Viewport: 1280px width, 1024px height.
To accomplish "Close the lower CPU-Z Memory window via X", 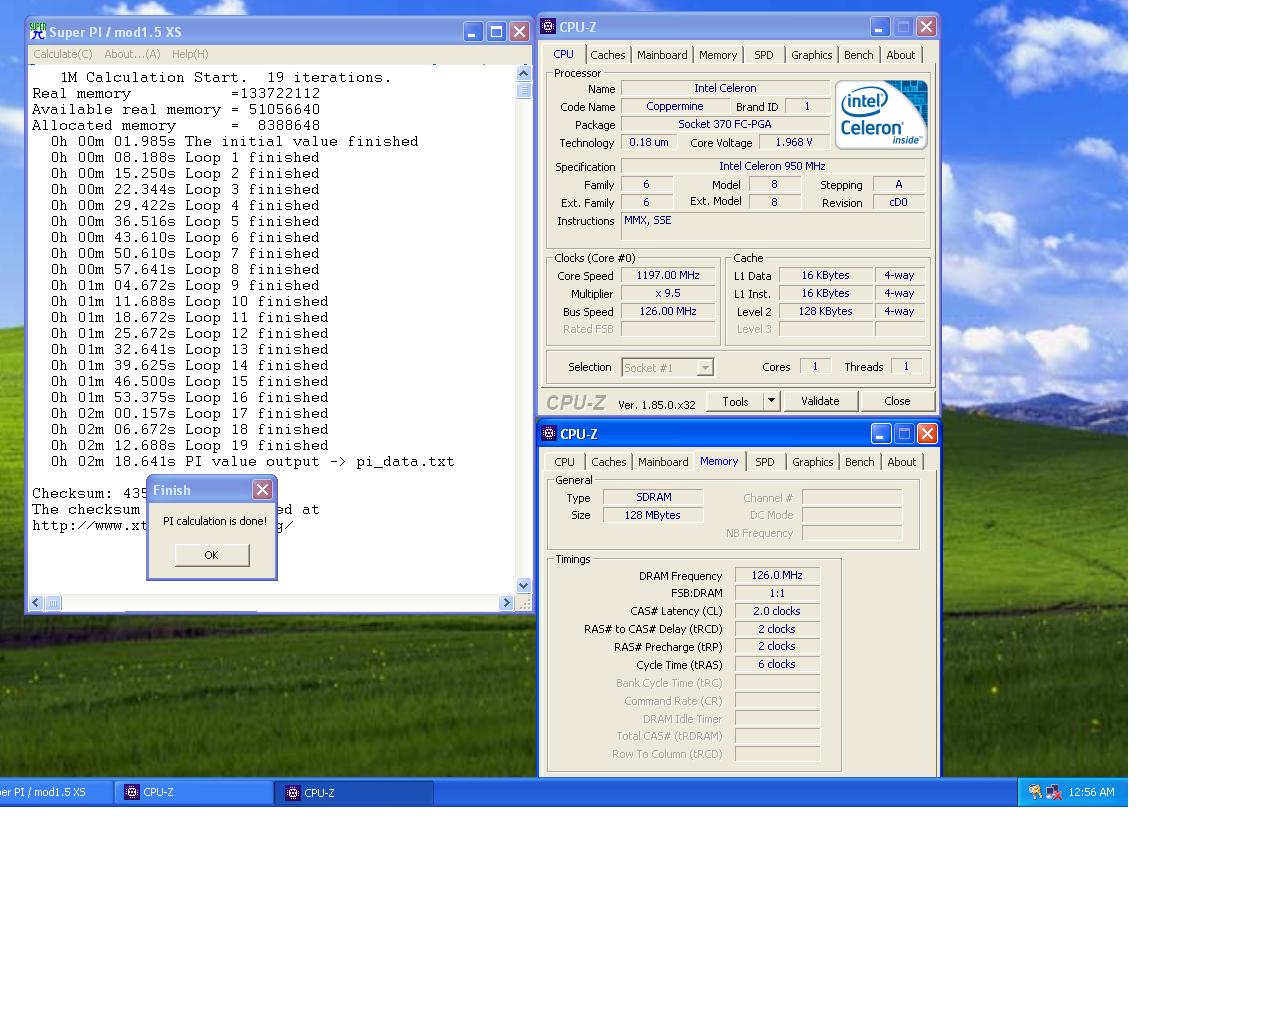I will click(x=927, y=433).
